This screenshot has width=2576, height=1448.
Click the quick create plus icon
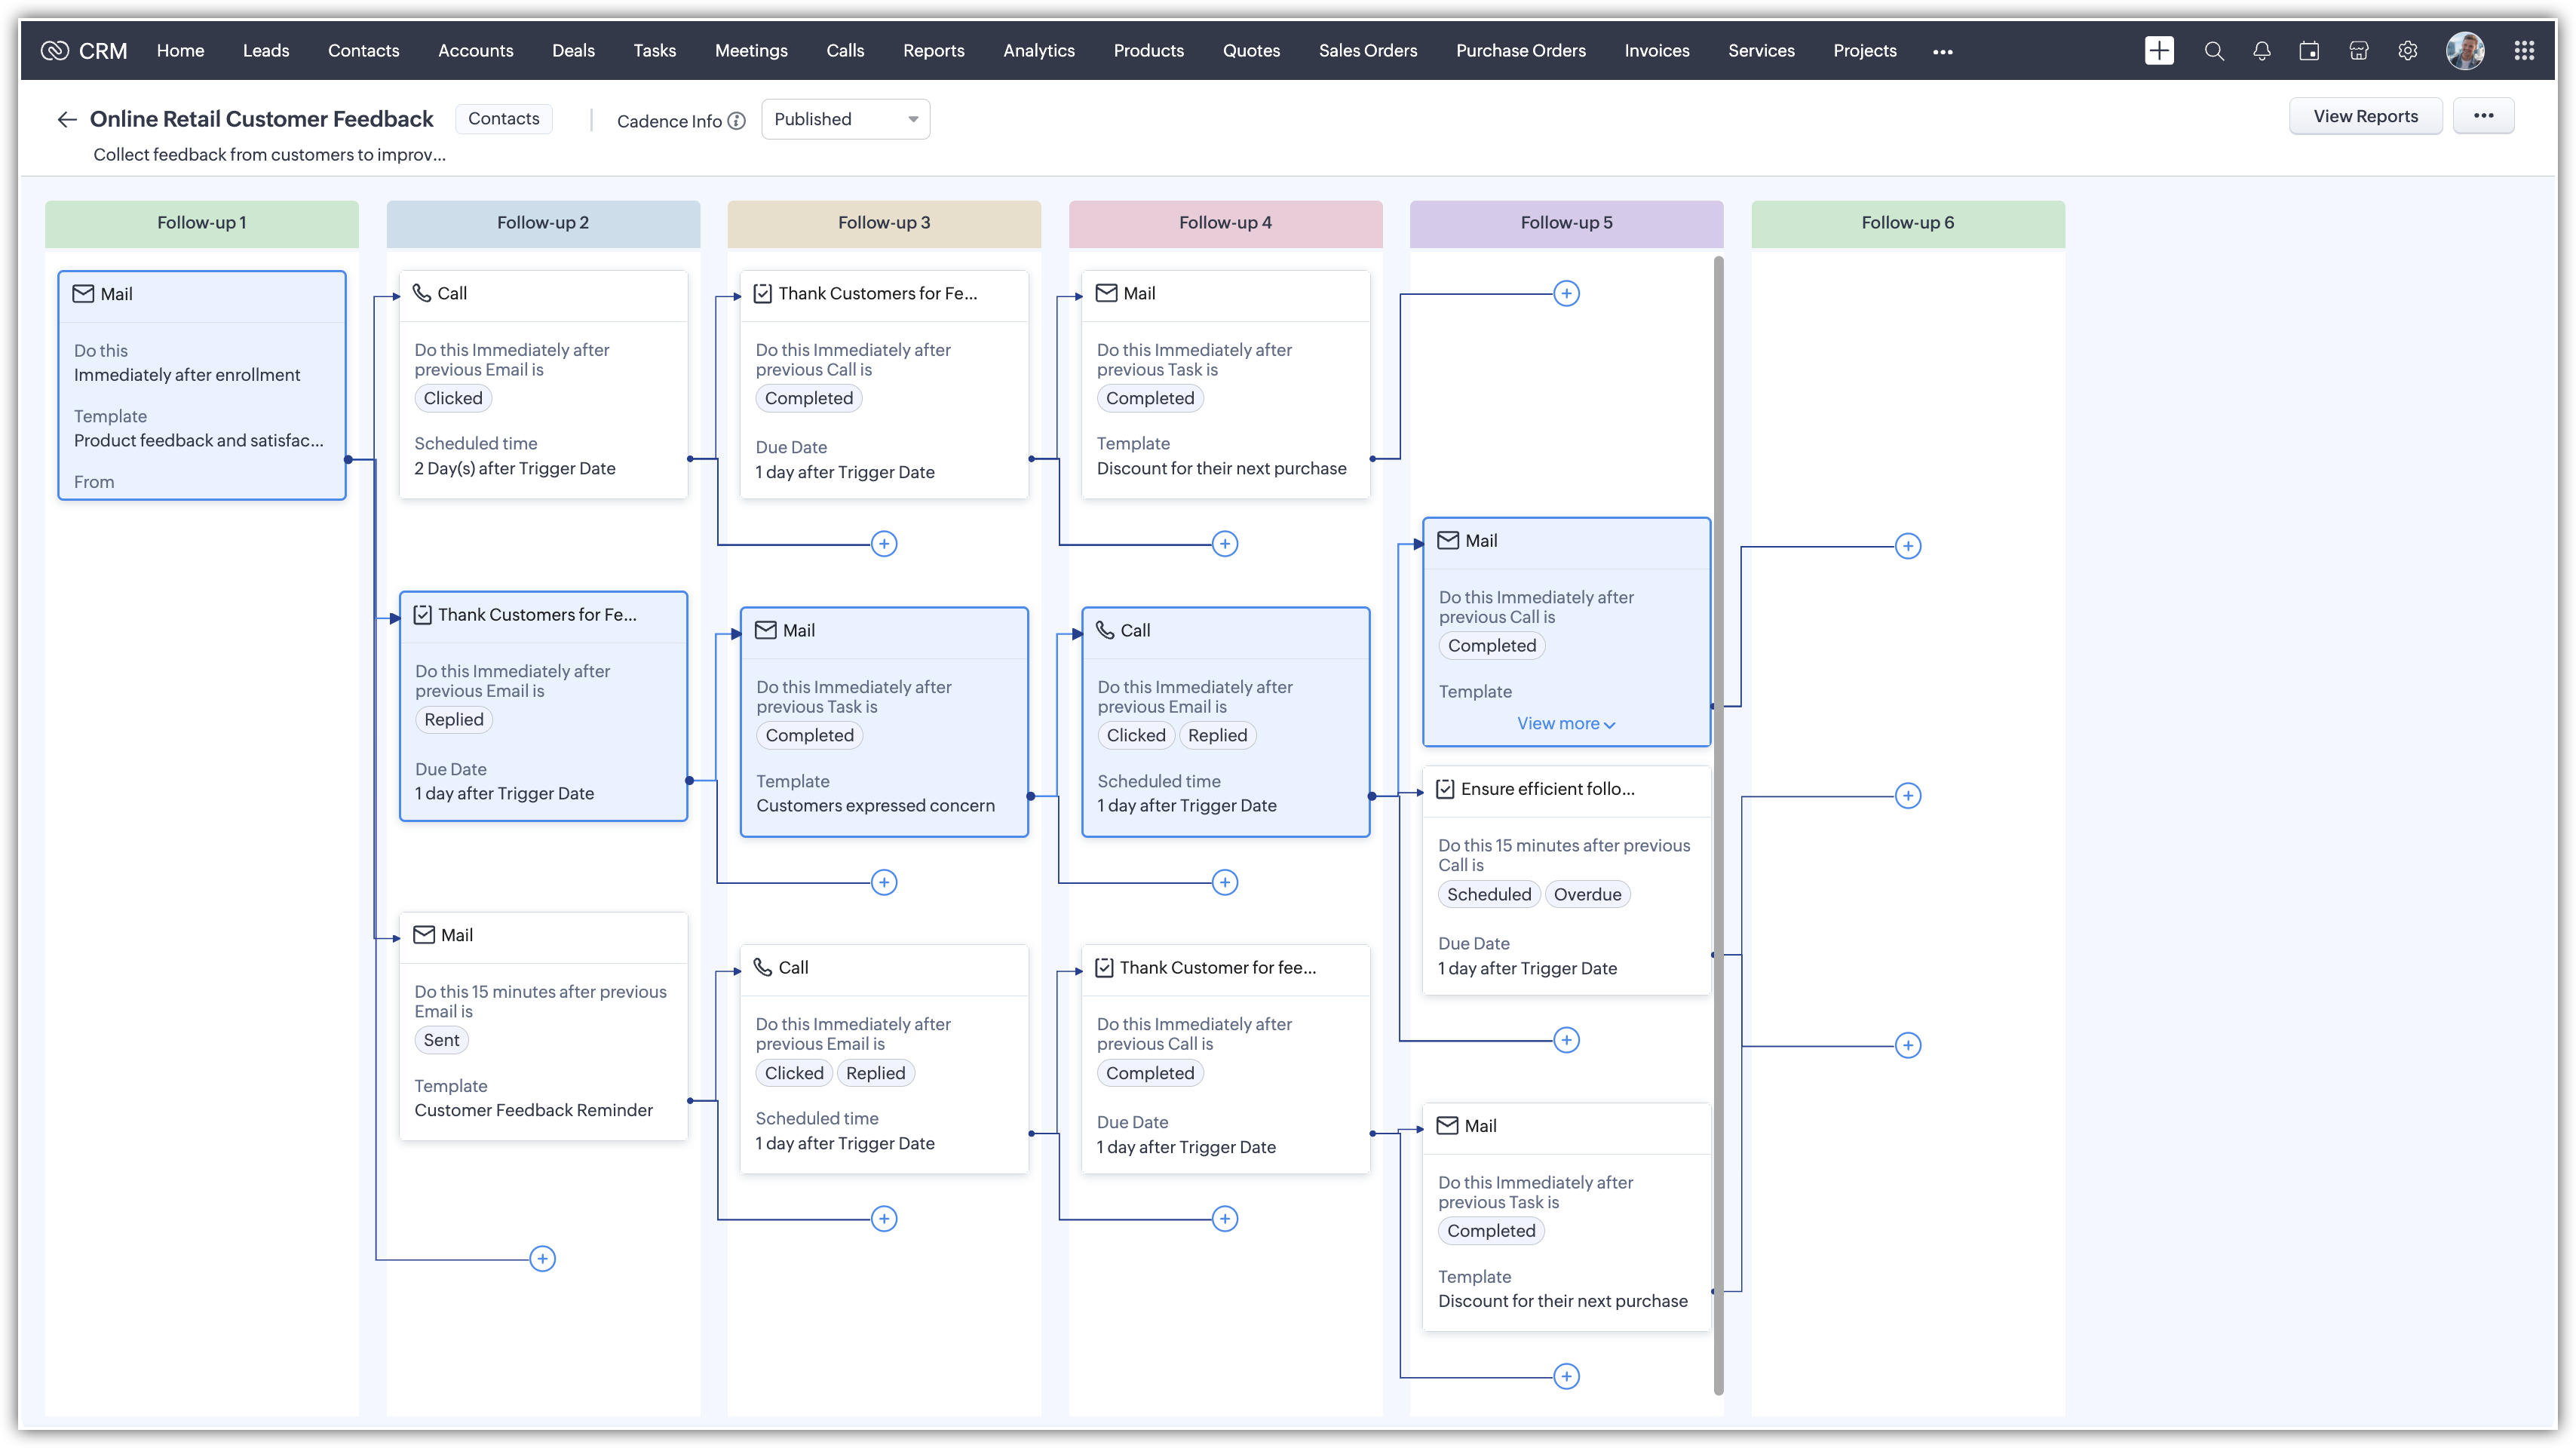(x=2158, y=51)
